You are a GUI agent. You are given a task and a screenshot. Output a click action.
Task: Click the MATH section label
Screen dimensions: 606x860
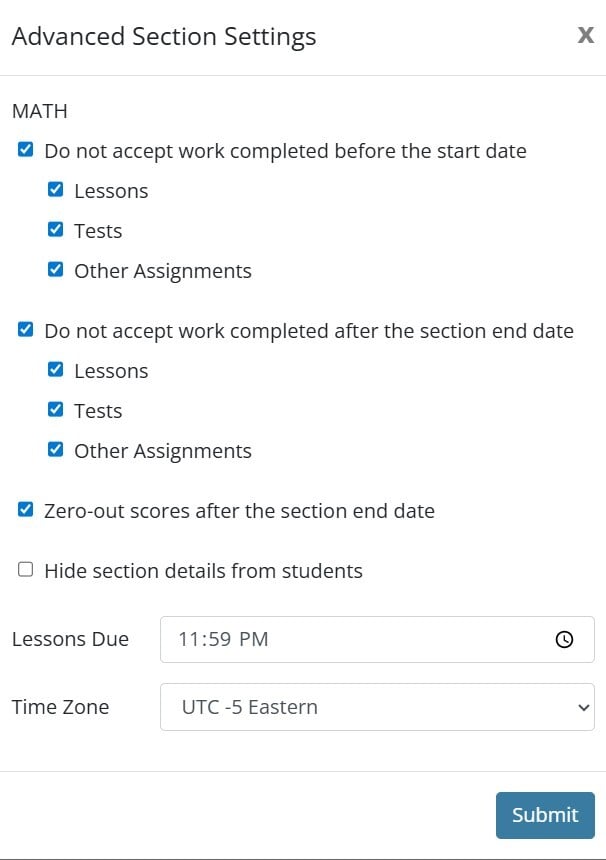click(x=38, y=111)
